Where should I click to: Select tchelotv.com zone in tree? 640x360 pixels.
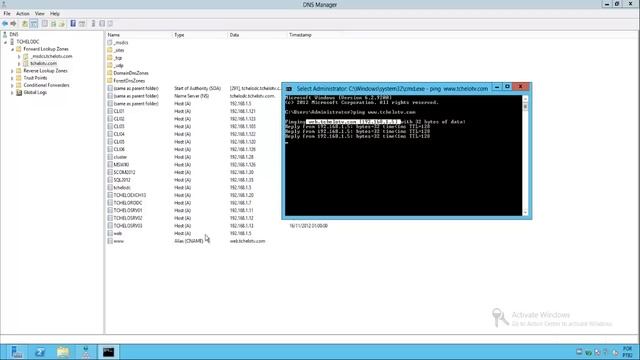[x=43, y=64]
